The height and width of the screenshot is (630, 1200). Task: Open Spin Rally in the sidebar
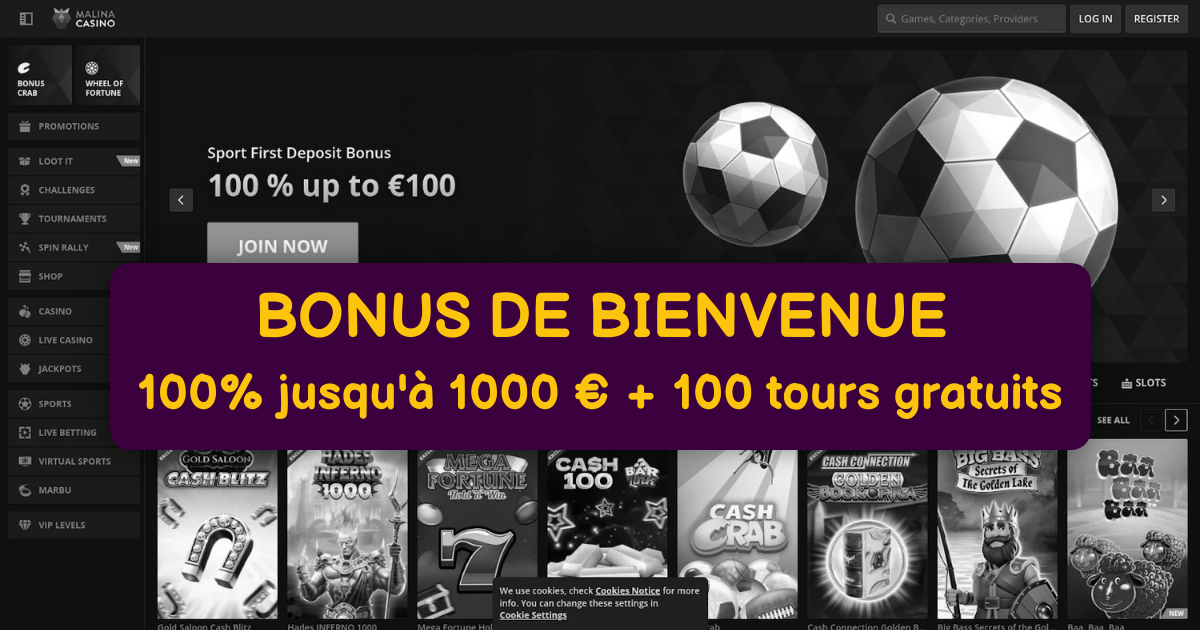[74, 247]
